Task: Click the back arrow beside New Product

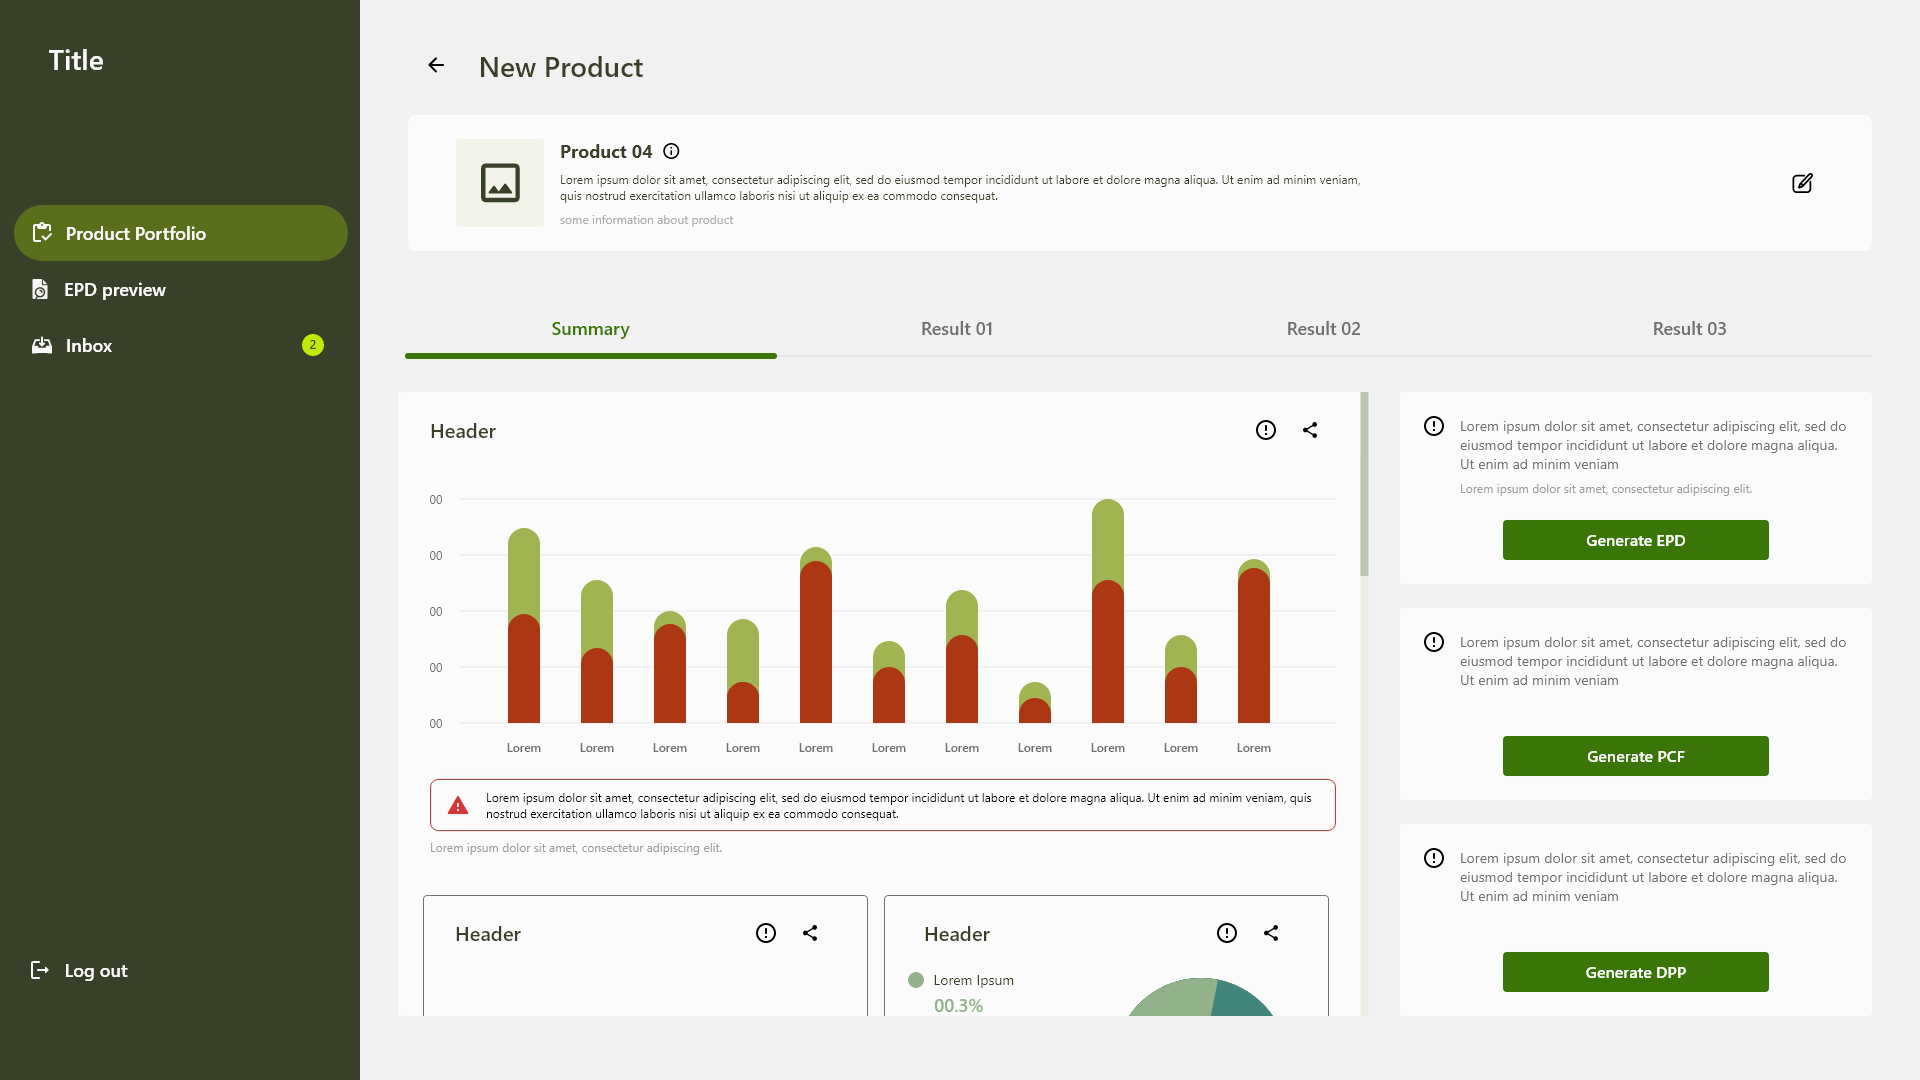Action: click(x=436, y=65)
